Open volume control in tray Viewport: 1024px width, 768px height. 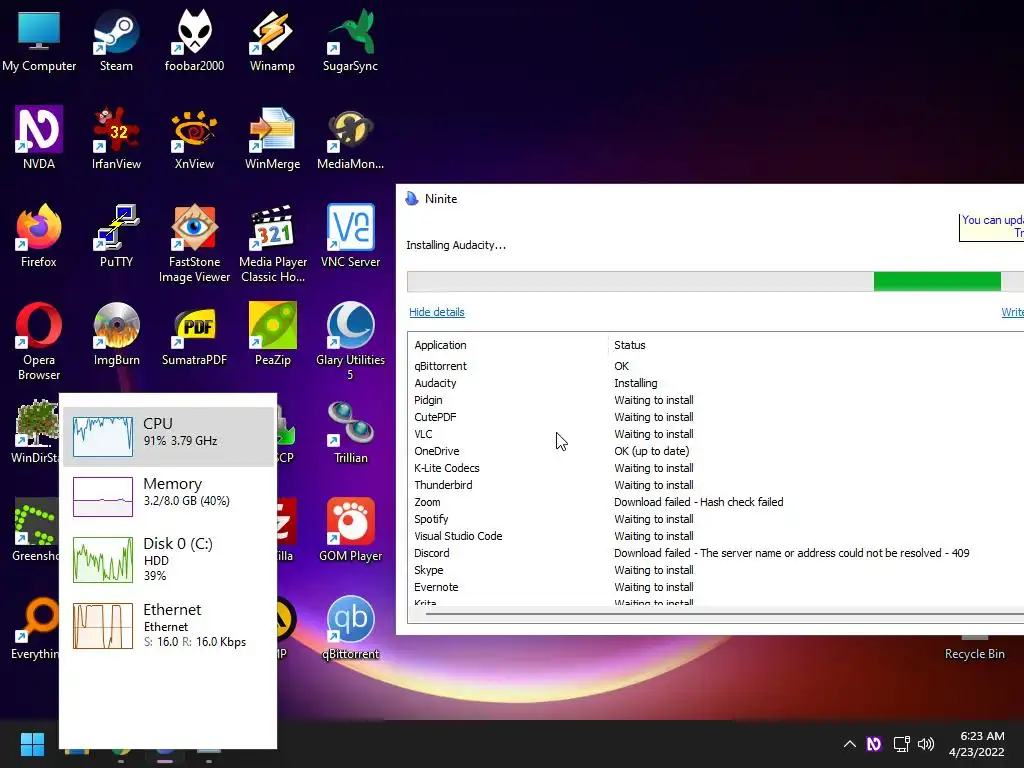point(926,744)
